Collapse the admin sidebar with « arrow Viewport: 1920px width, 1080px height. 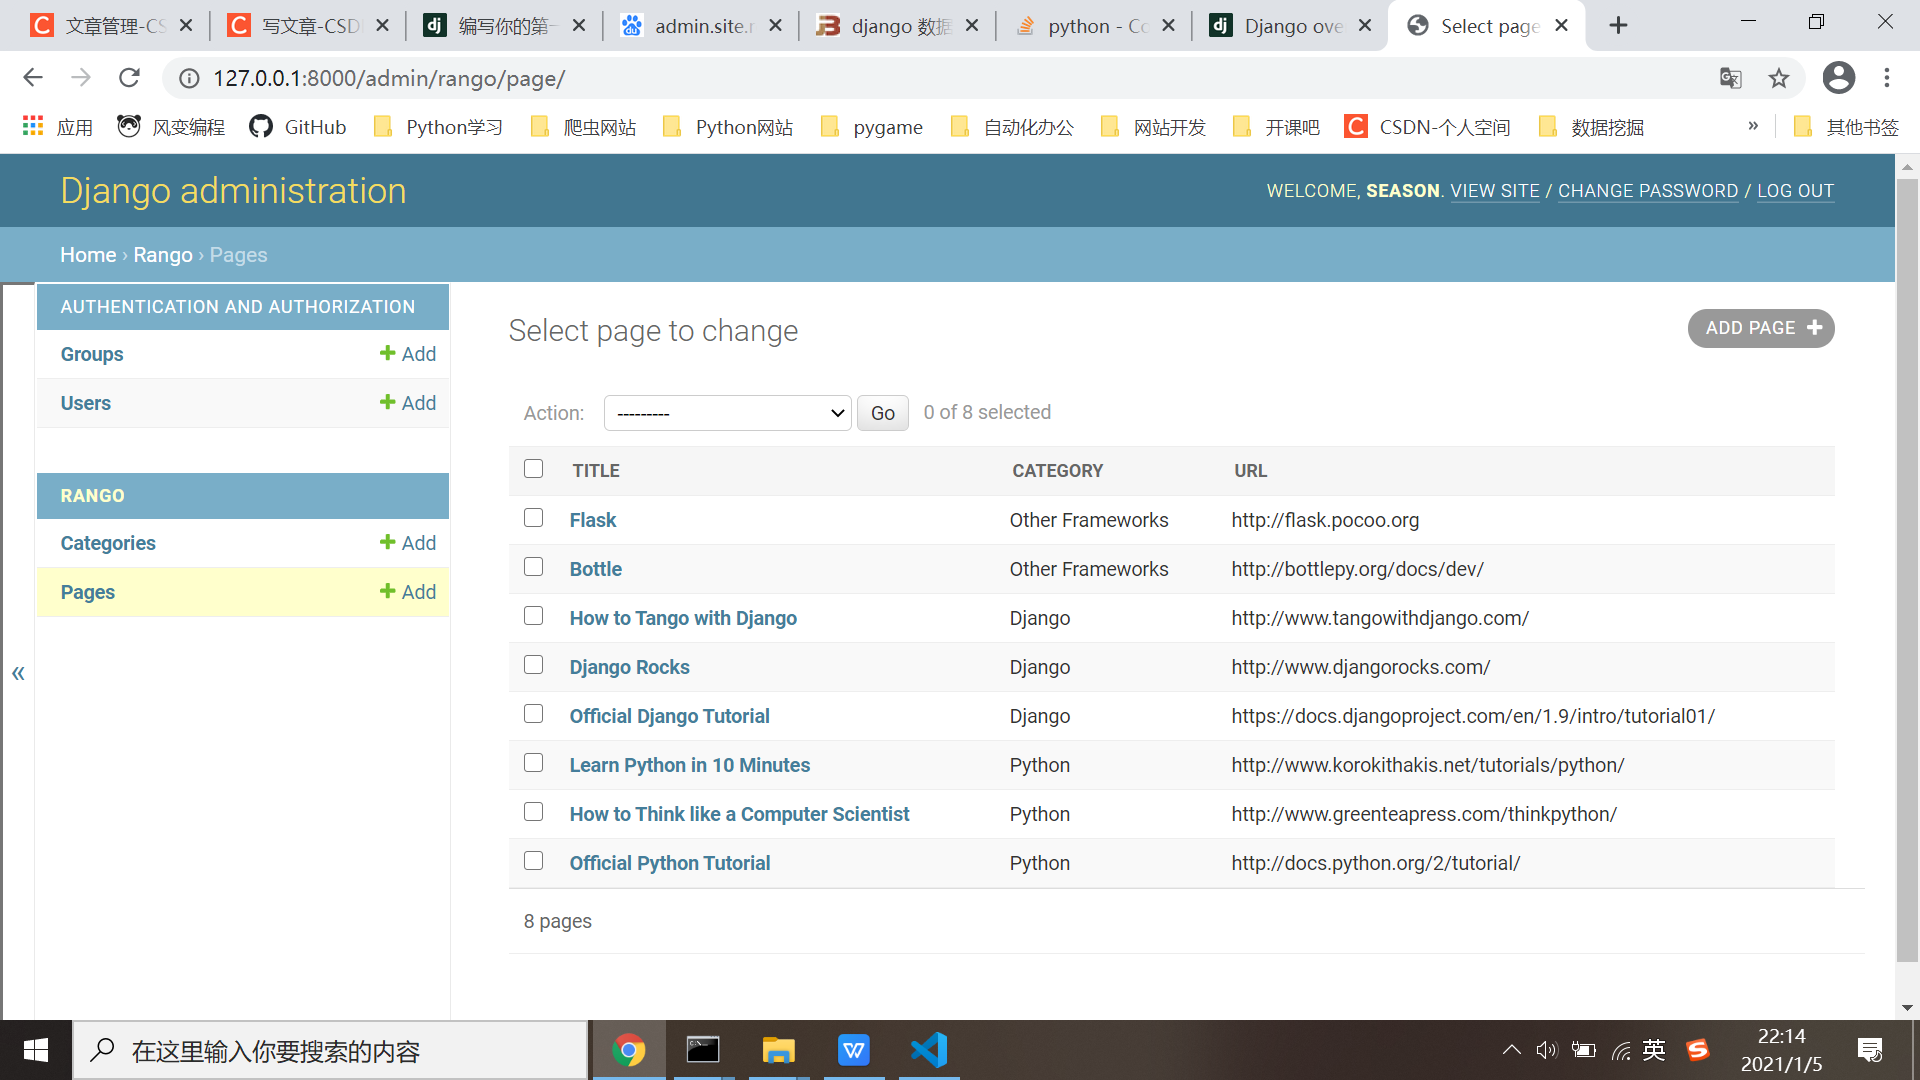[x=18, y=673]
